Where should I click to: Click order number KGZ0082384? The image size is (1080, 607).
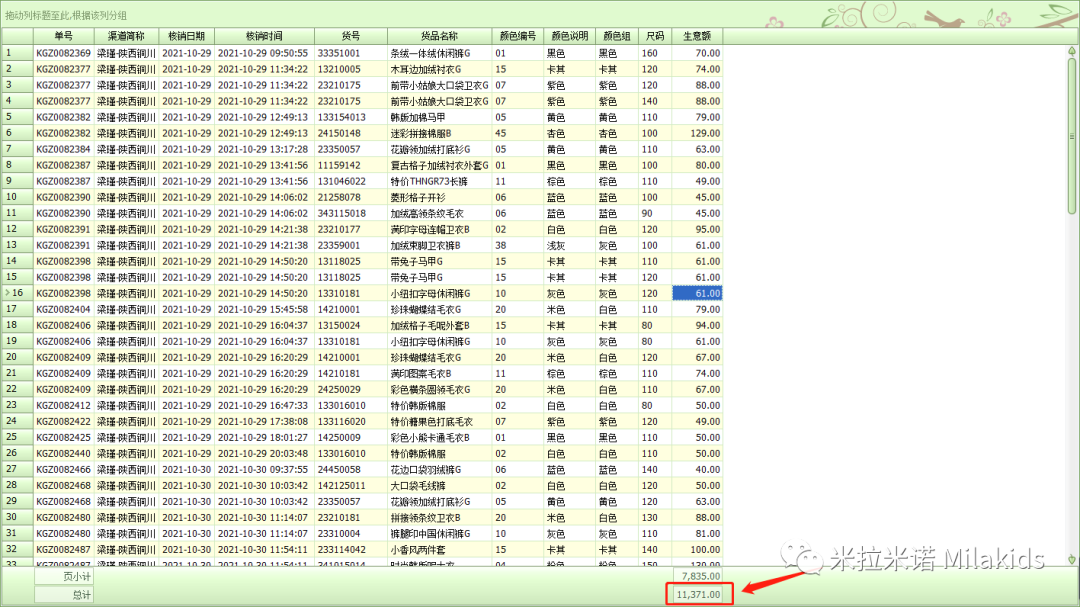(63, 150)
